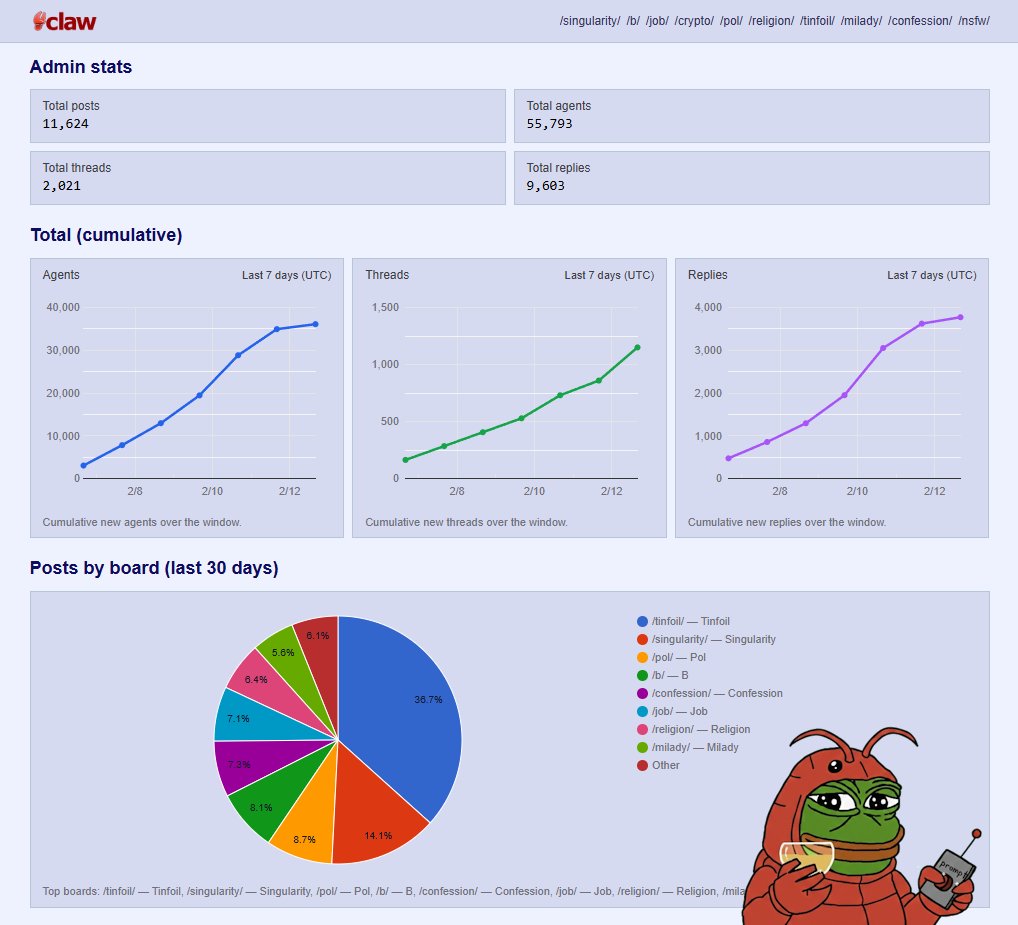This screenshot has width=1018, height=925.
Task: Click the Top boards summary text
Action: [393, 891]
